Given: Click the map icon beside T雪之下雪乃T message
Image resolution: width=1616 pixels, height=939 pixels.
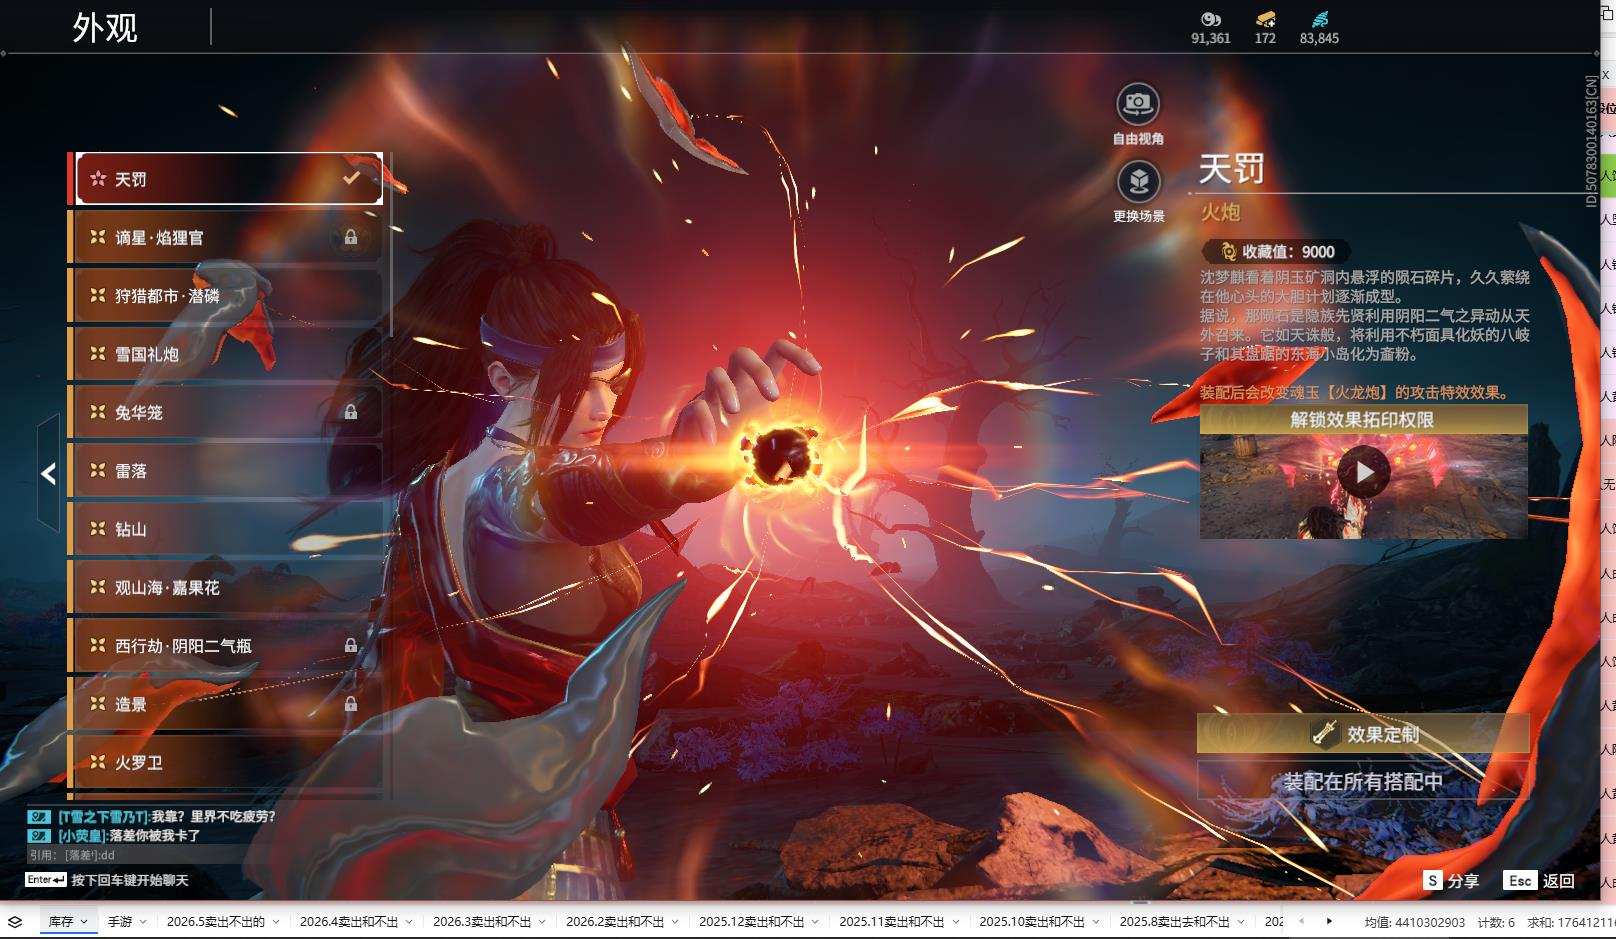Looking at the screenshot, I should tap(38, 817).
